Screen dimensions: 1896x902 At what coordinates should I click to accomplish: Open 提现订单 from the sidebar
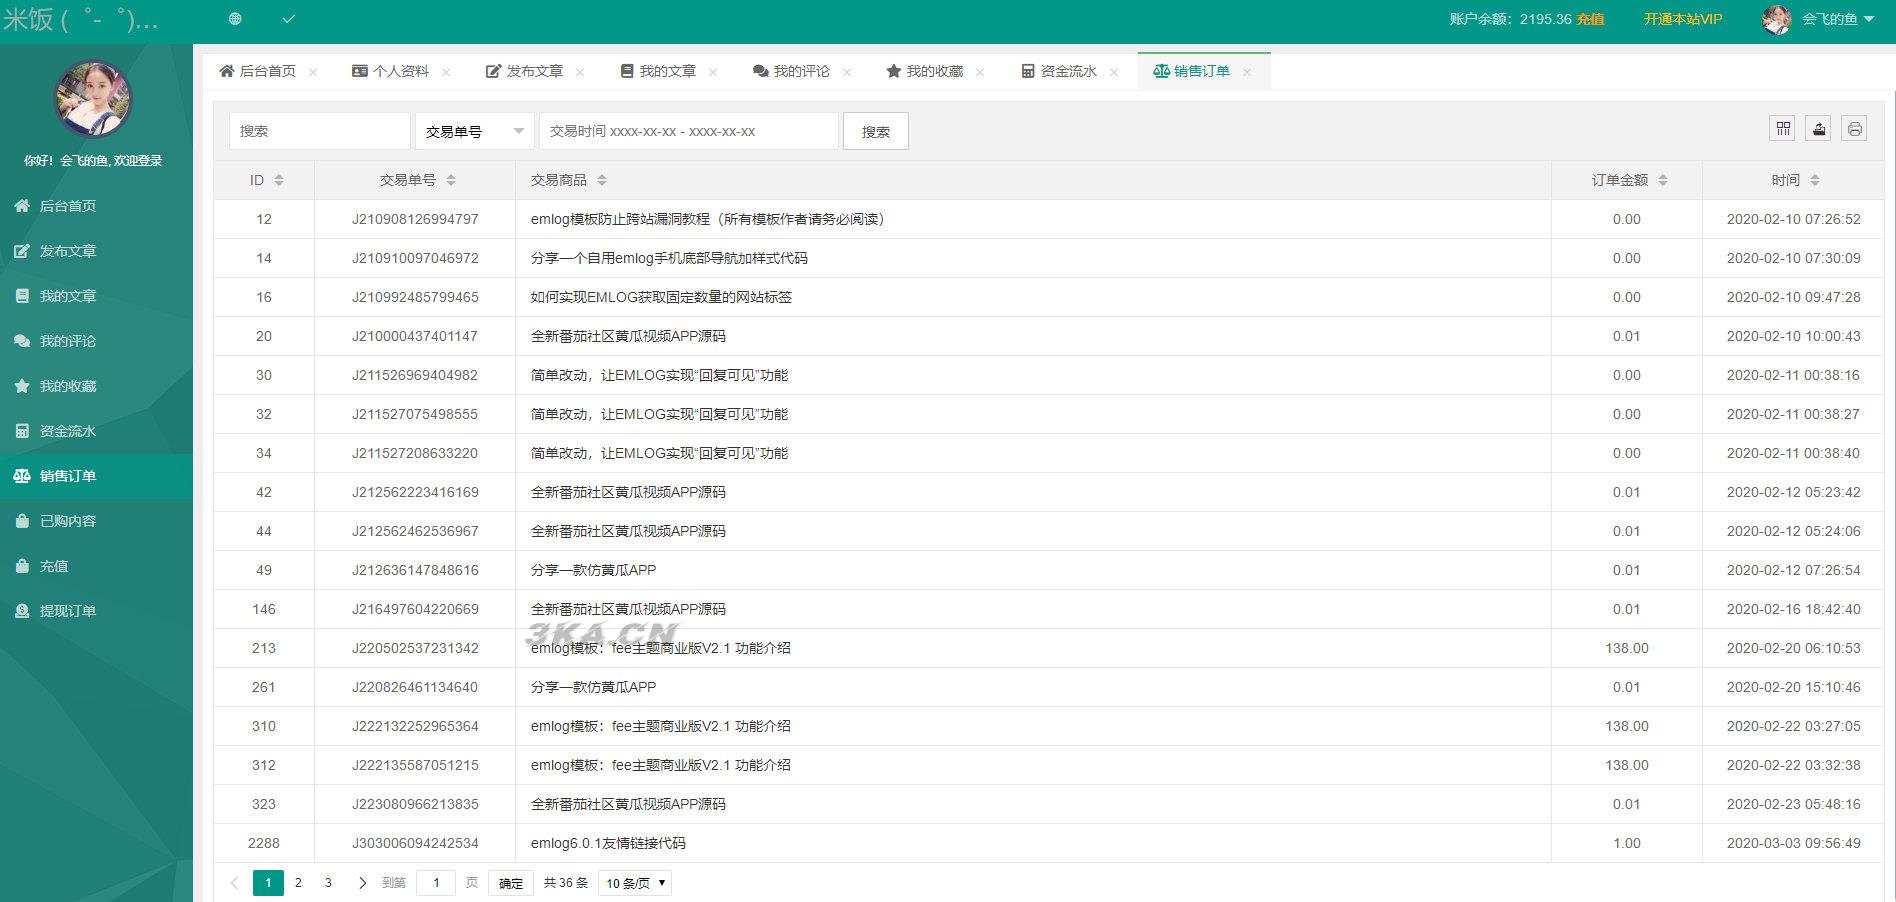(x=67, y=611)
